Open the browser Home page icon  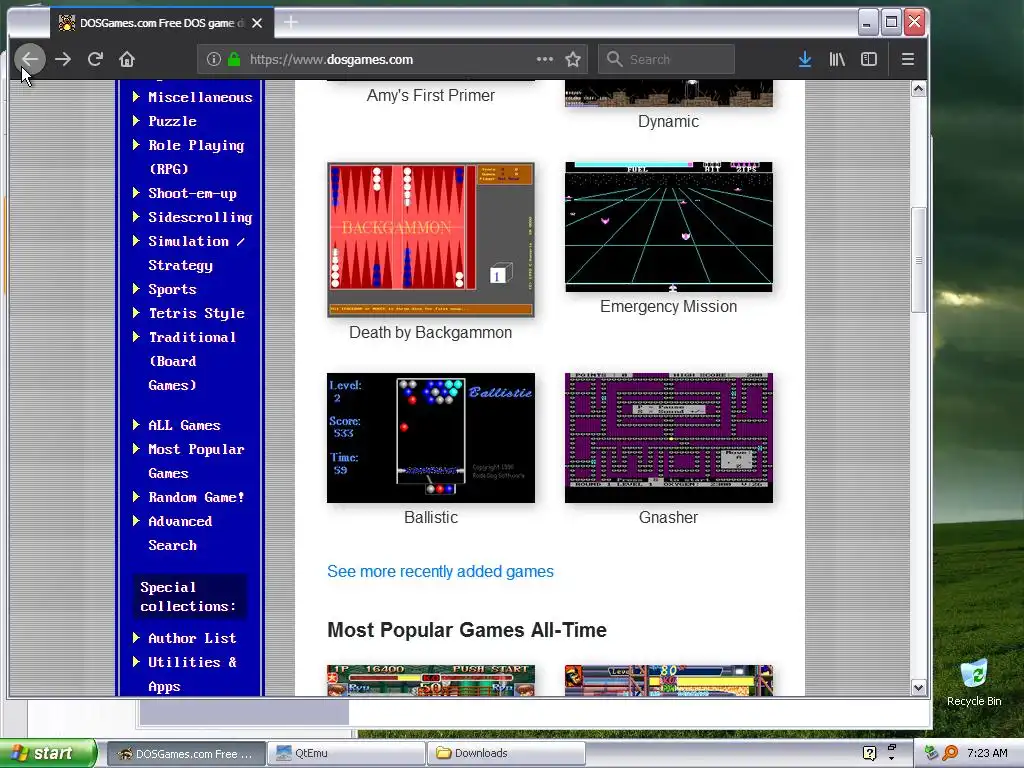127,59
